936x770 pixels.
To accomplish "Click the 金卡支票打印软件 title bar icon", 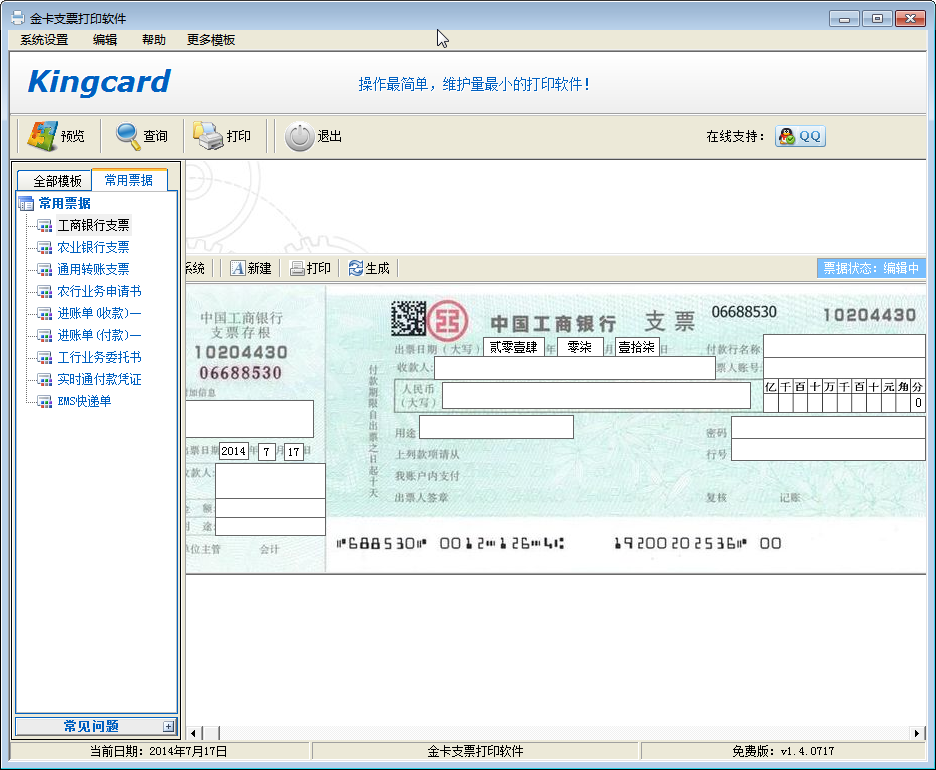I will tap(18, 18).
